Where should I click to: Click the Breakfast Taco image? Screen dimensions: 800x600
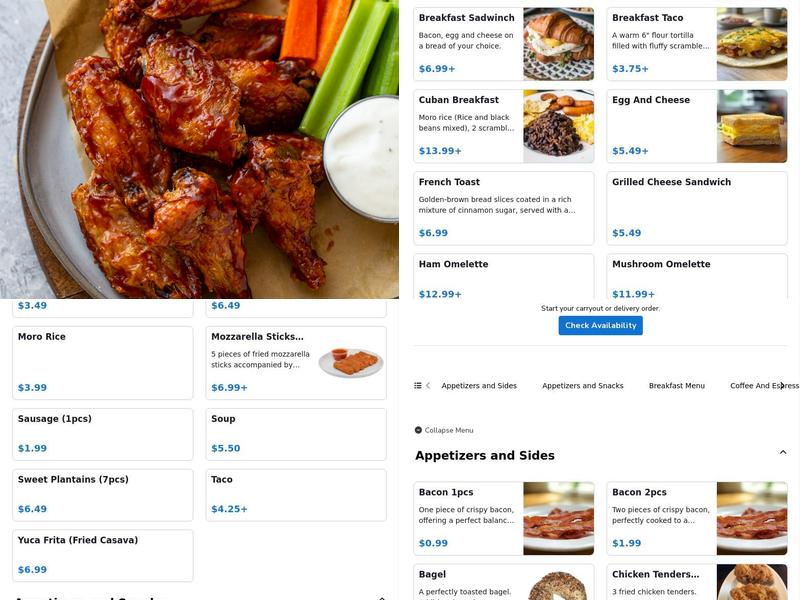[x=752, y=44]
